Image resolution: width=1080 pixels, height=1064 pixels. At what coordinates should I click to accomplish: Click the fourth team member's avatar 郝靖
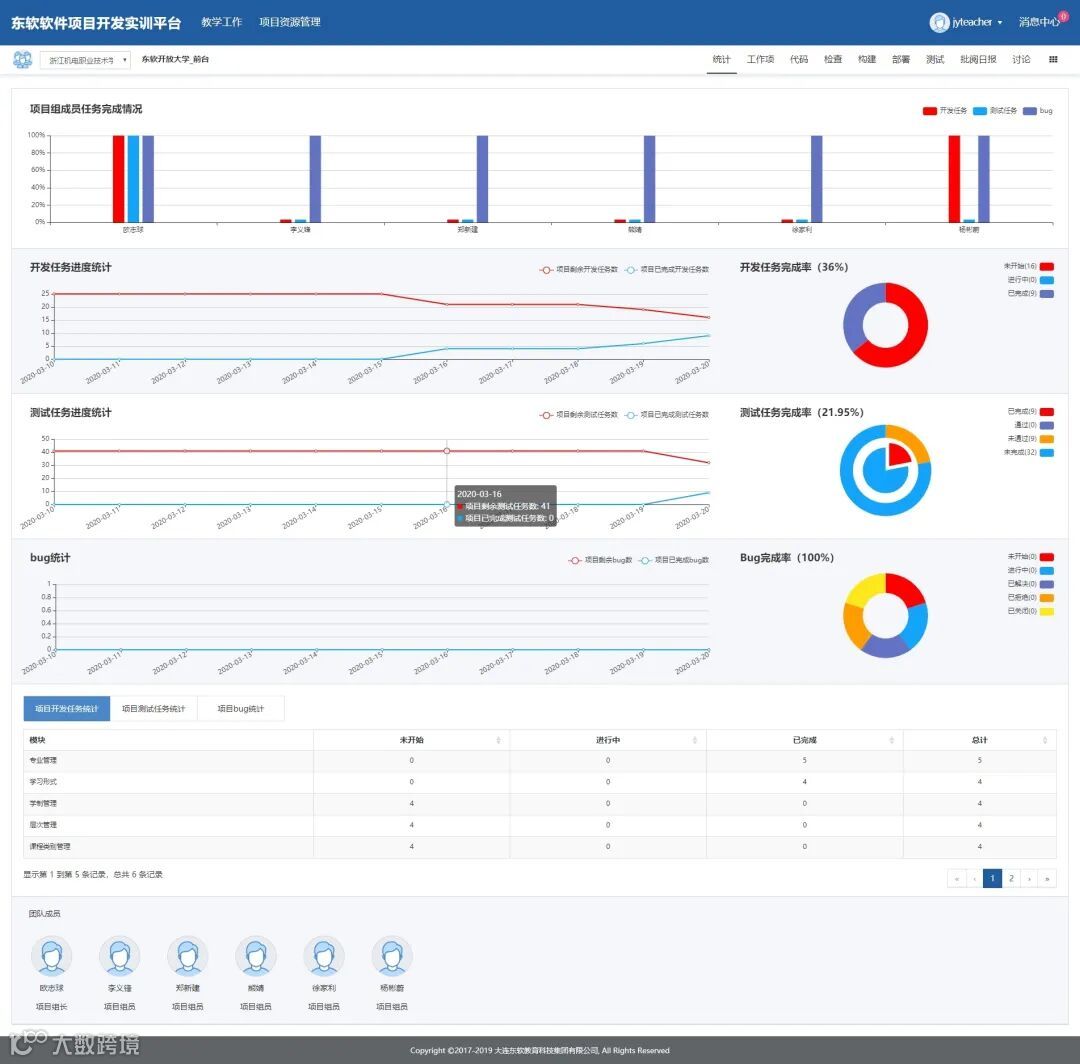[256, 956]
